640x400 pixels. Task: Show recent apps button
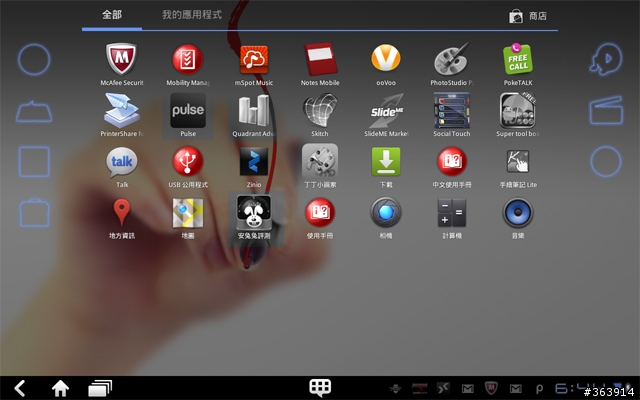pos(100,388)
